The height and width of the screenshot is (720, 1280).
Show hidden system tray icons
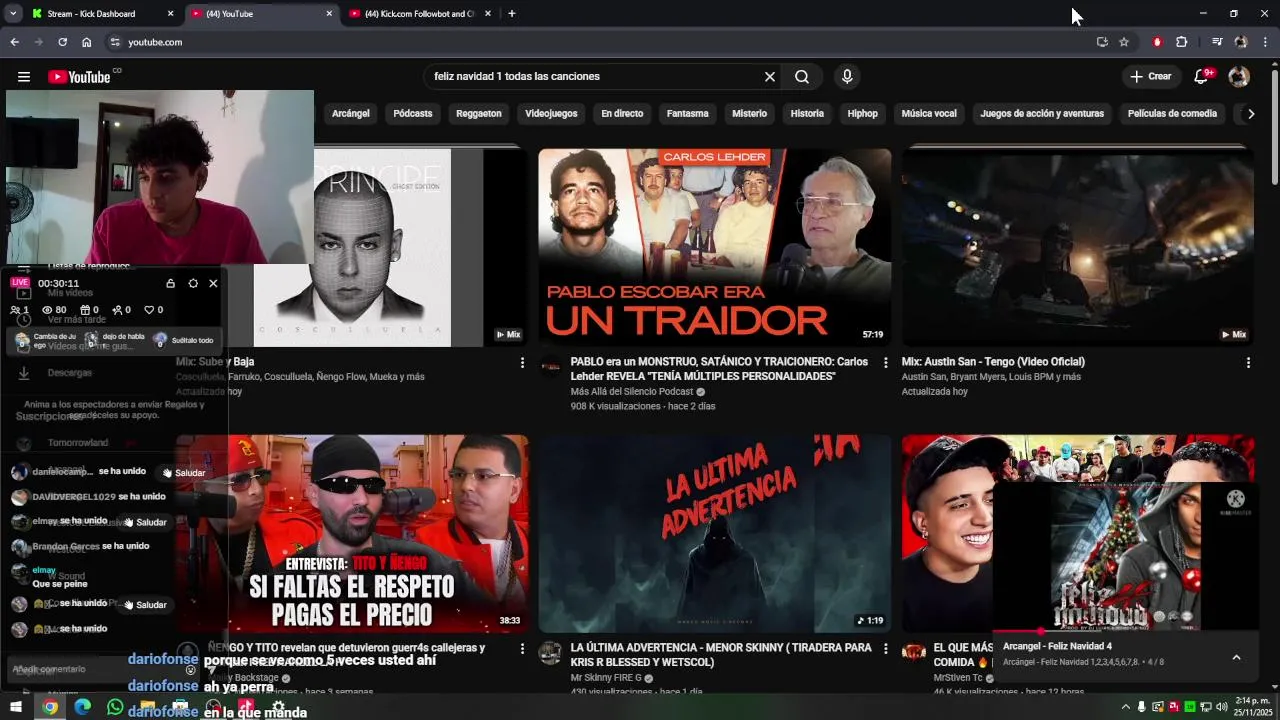[x=1126, y=707]
